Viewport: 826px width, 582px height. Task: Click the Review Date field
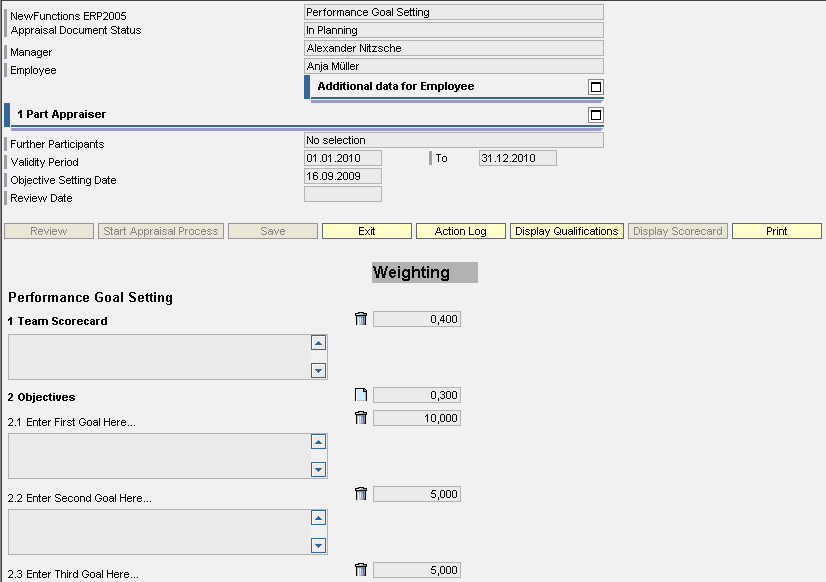coord(342,195)
